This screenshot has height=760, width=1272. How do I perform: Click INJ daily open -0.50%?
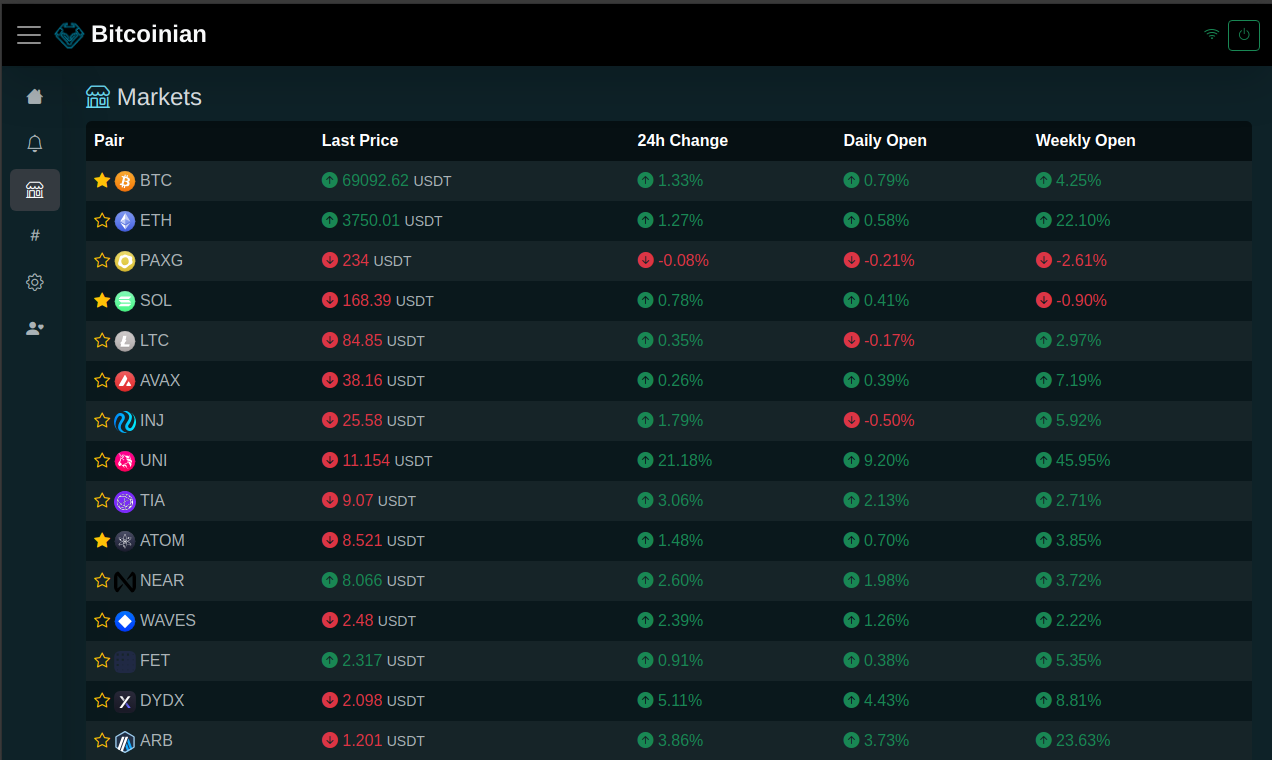pyautogui.click(x=889, y=421)
